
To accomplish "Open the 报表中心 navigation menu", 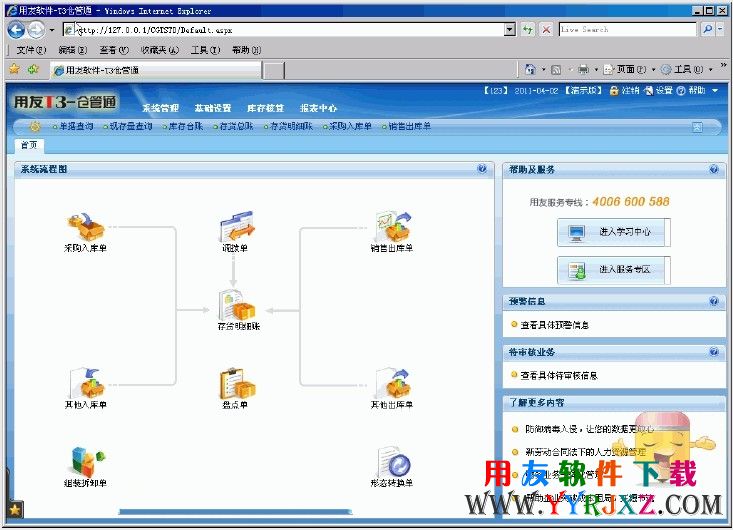I will coord(318,108).
